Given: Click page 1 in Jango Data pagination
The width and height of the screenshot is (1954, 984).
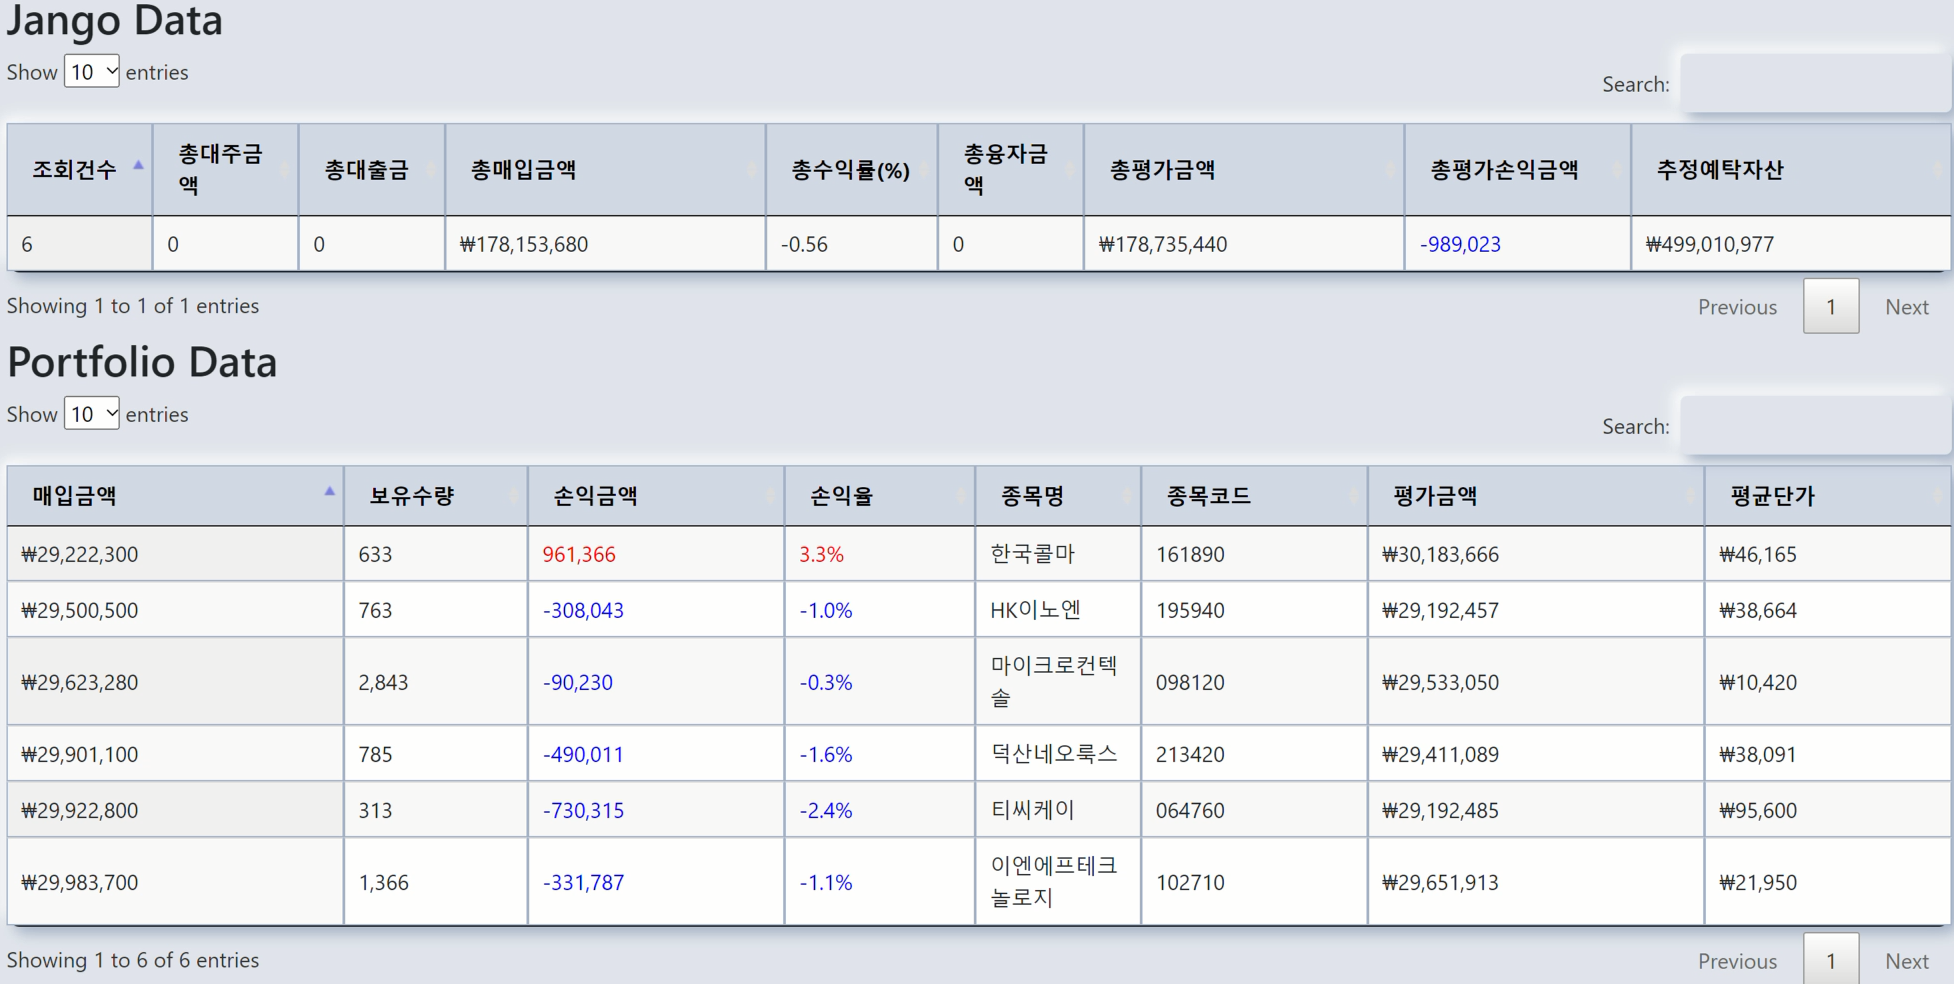Looking at the screenshot, I should pyautogui.click(x=1830, y=307).
